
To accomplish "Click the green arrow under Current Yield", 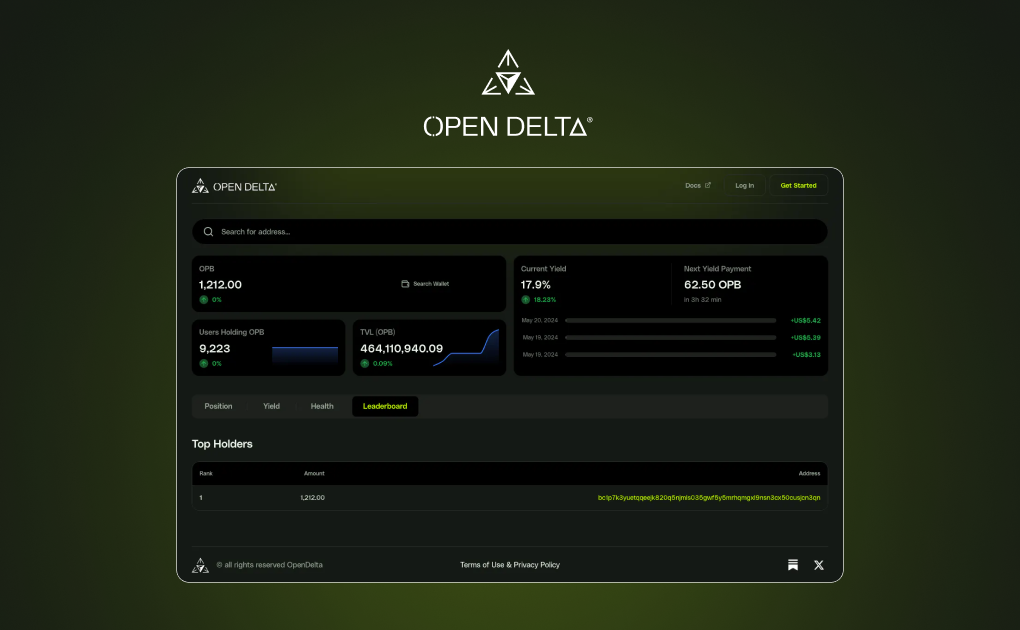I will click(x=526, y=299).
